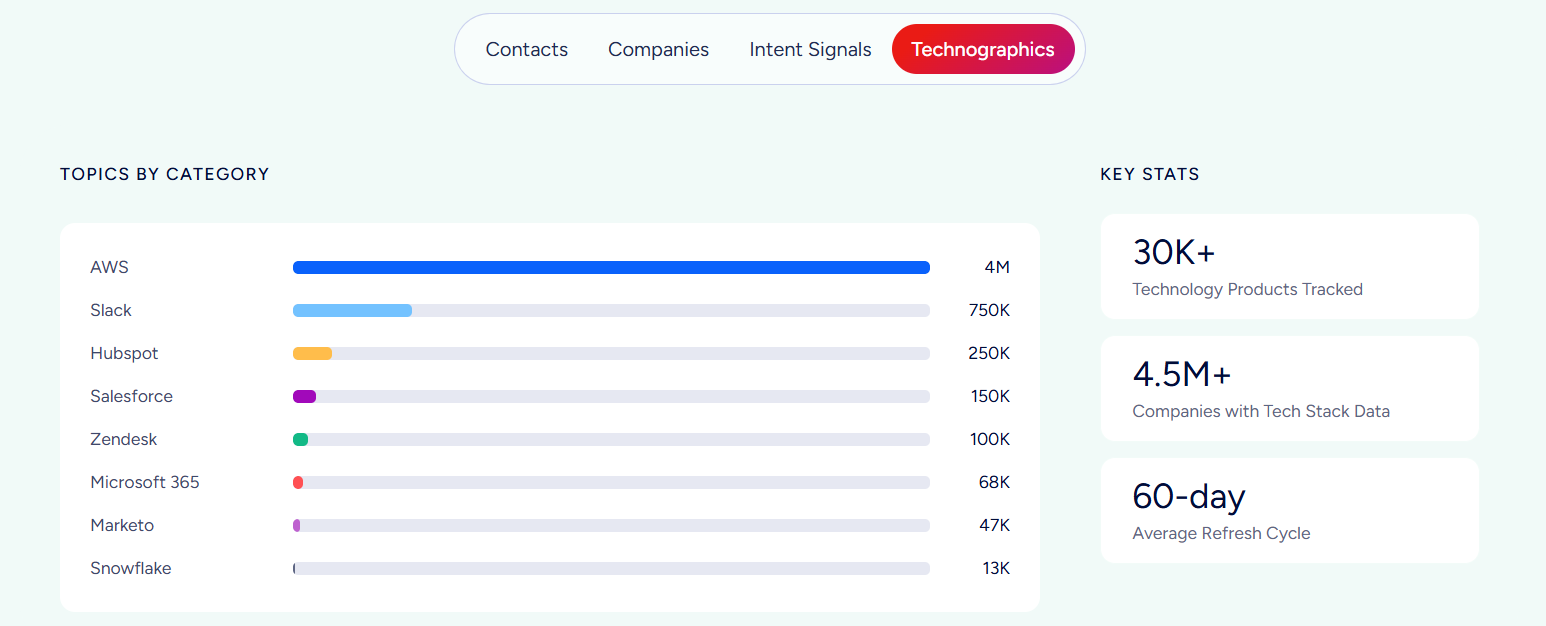Click the 100K value for Zendesk
1546x626 pixels.
[x=991, y=439]
